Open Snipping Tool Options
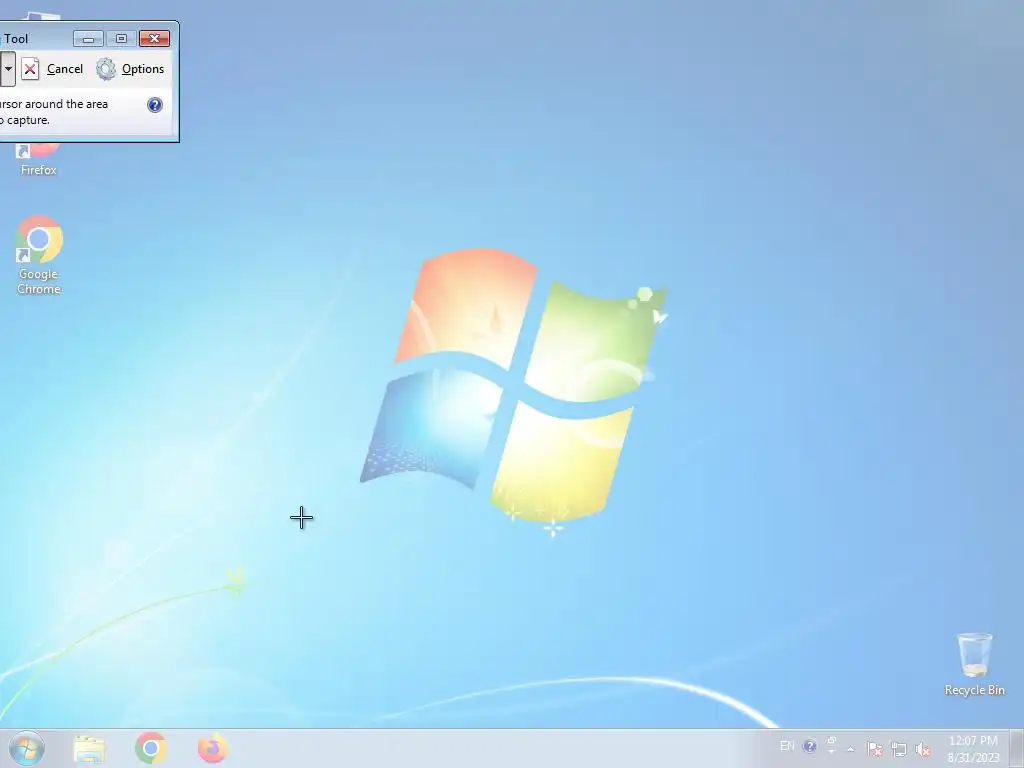Image resolution: width=1024 pixels, height=768 pixels. pos(130,69)
